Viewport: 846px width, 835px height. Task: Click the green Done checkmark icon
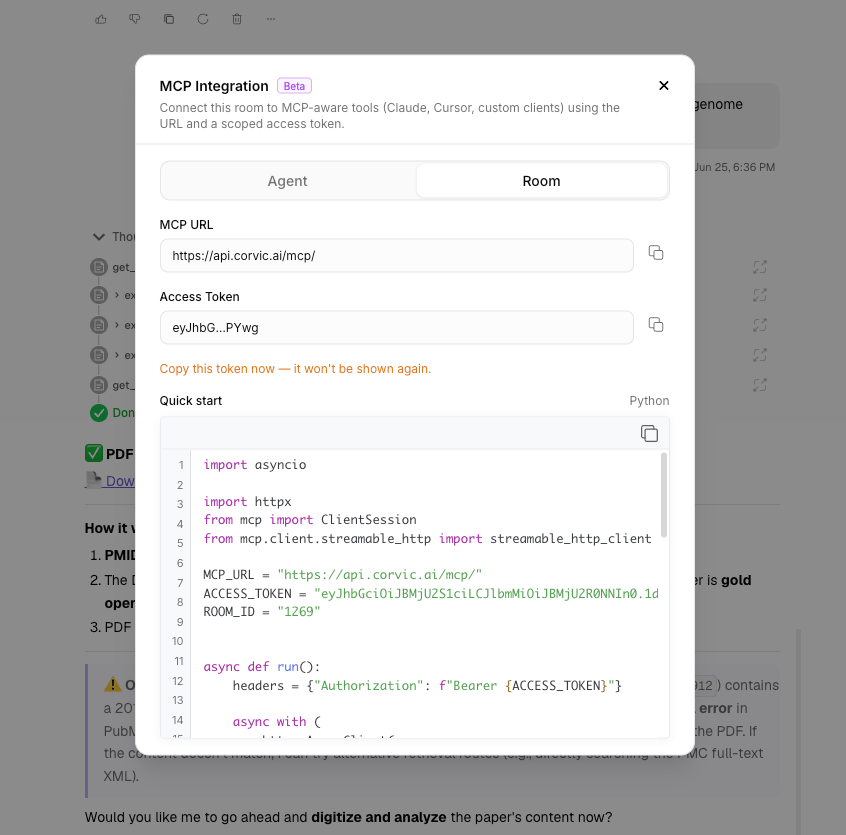coord(99,413)
